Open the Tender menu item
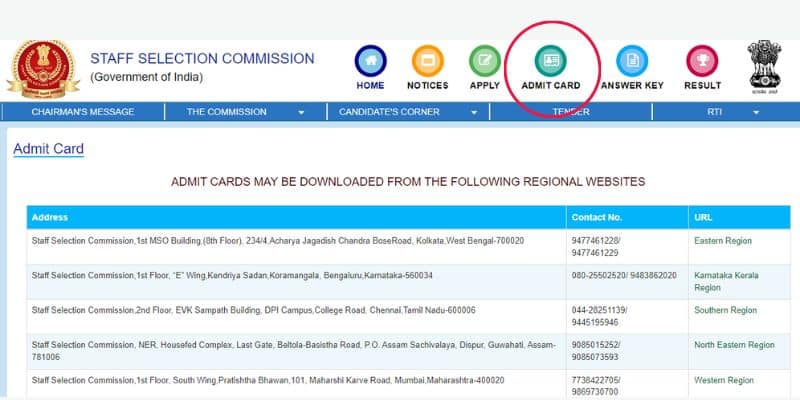 pyautogui.click(x=571, y=112)
